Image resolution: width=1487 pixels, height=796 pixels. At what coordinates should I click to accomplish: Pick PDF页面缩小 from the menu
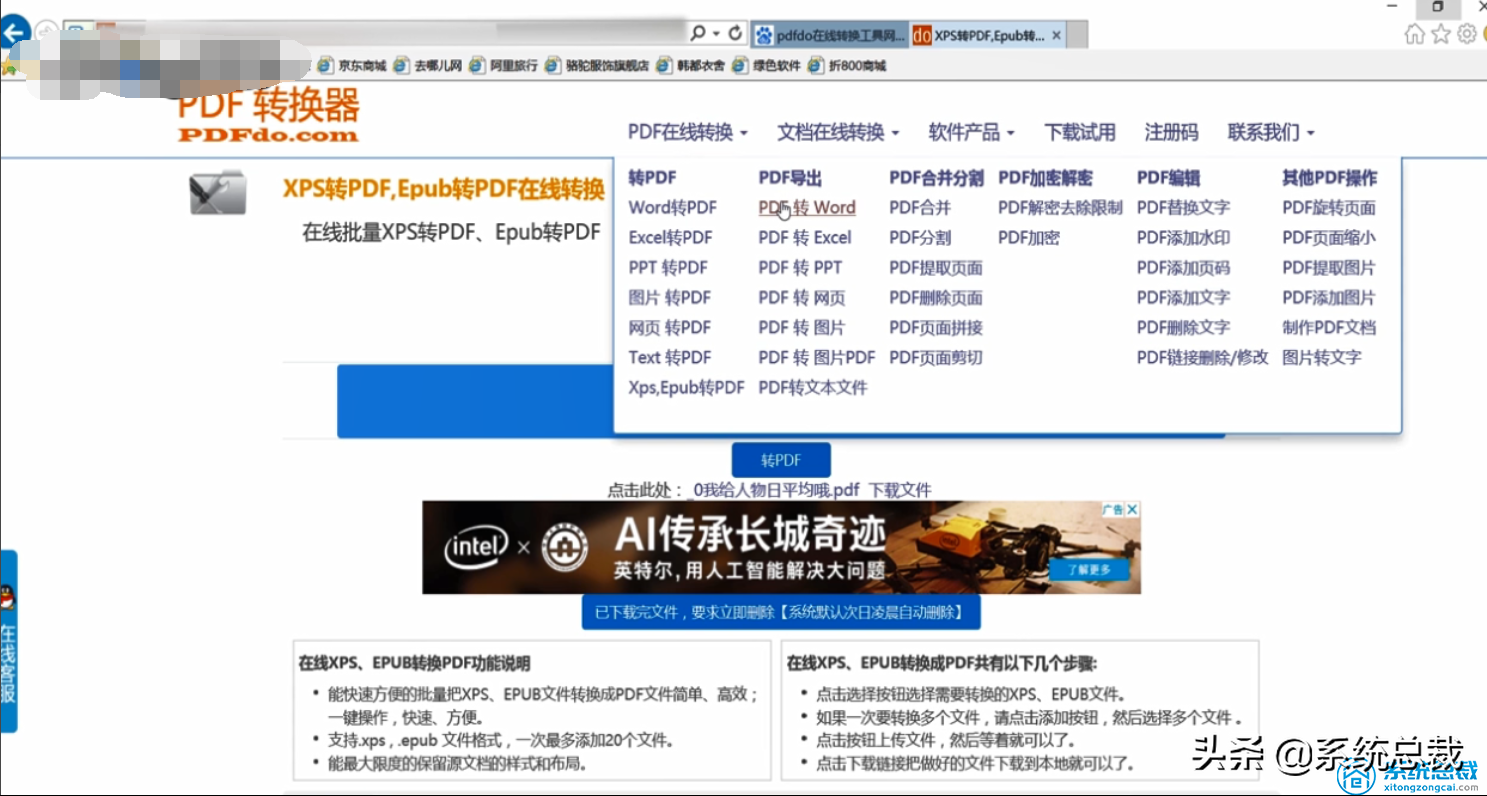pyautogui.click(x=1329, y=238)
